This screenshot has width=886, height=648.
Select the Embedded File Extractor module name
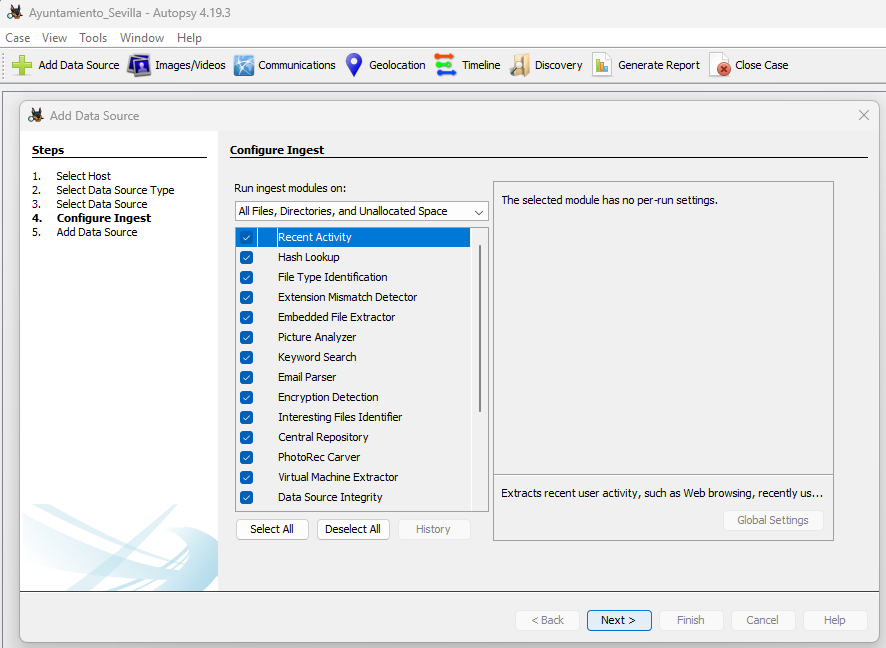[336, 318]
